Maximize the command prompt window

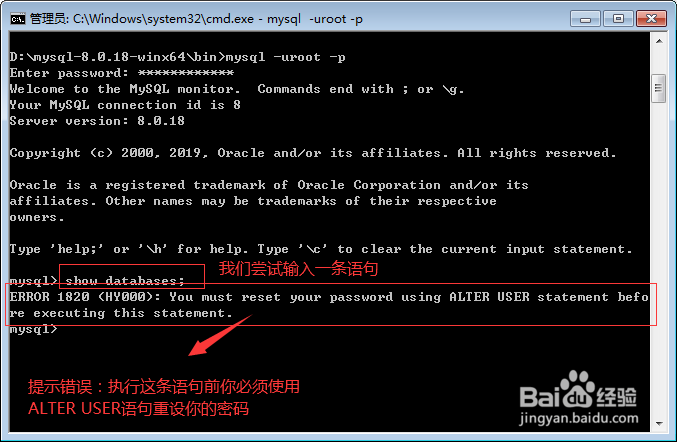(x=618, y=19)
